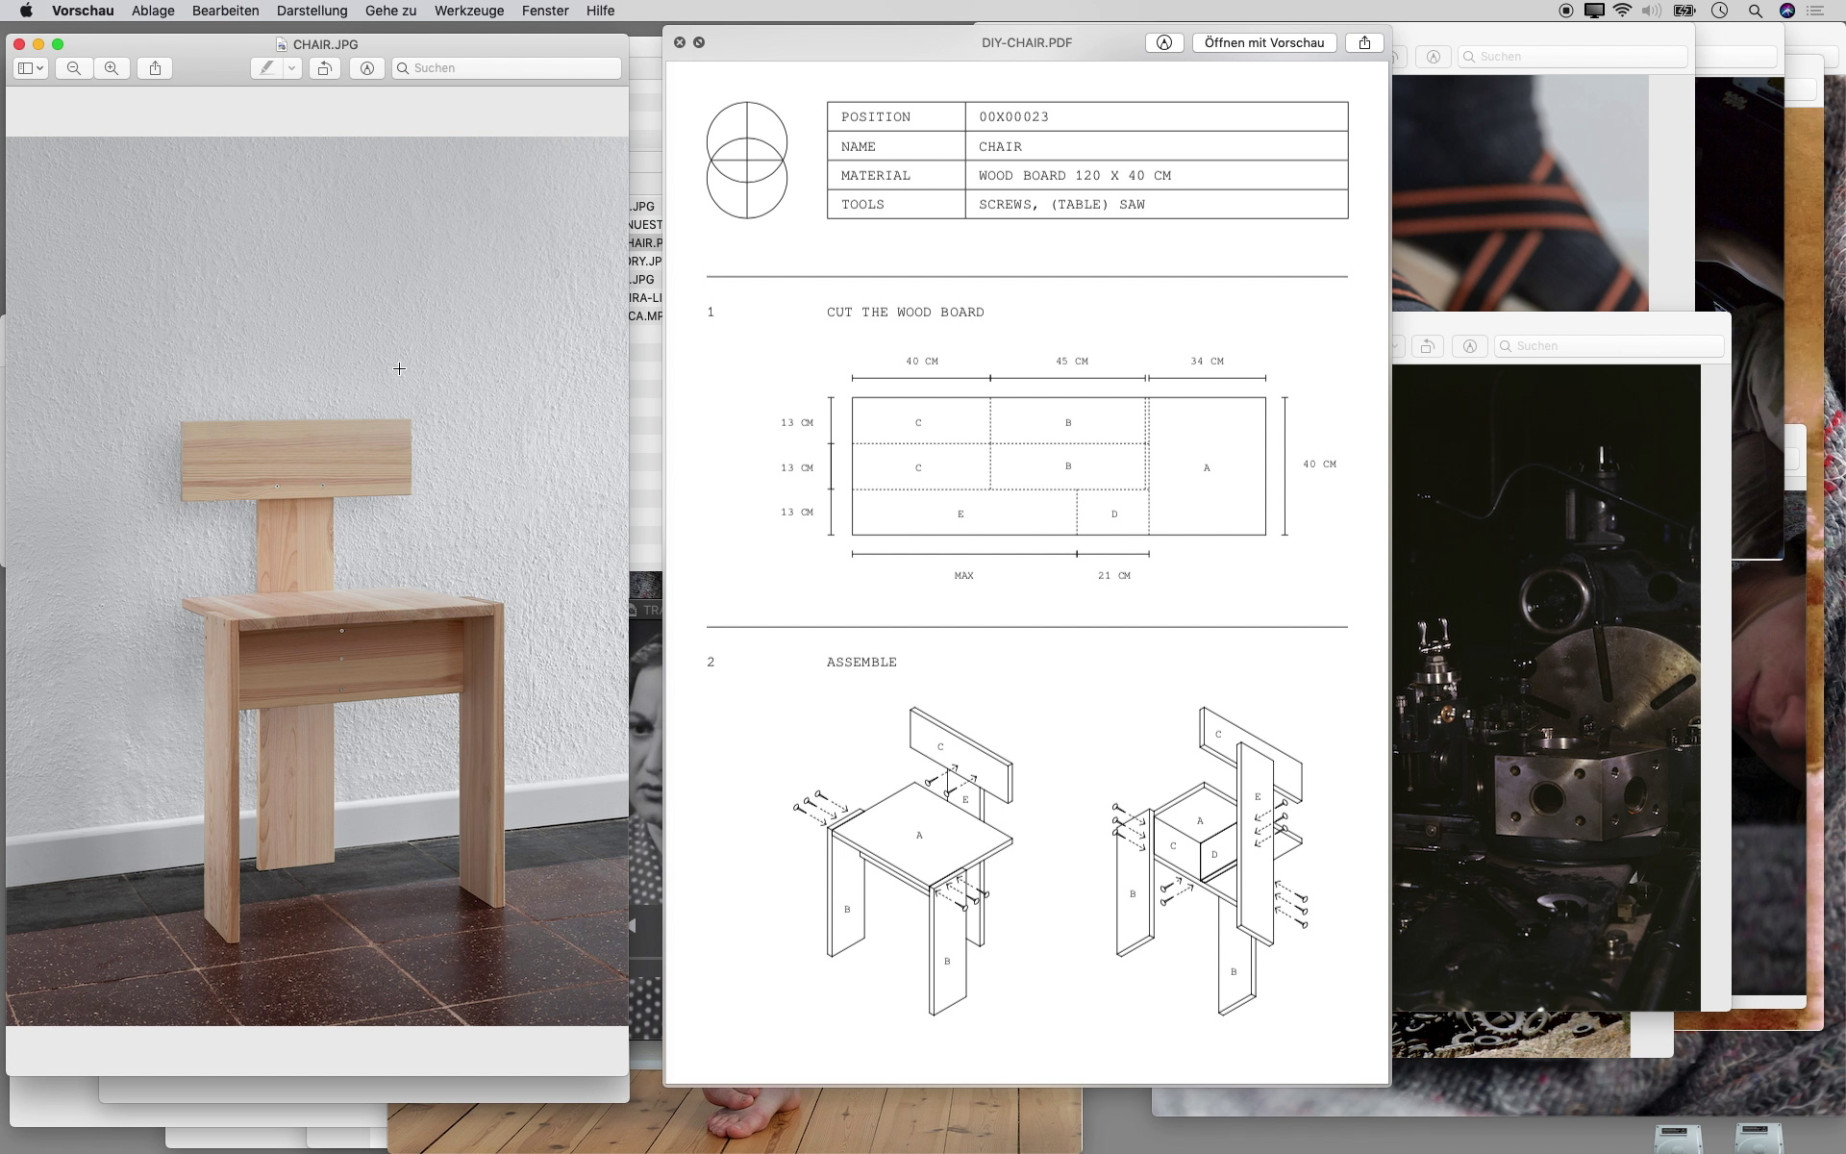Zoom in on the CHAIR.JPG image

tap(112, 68)
